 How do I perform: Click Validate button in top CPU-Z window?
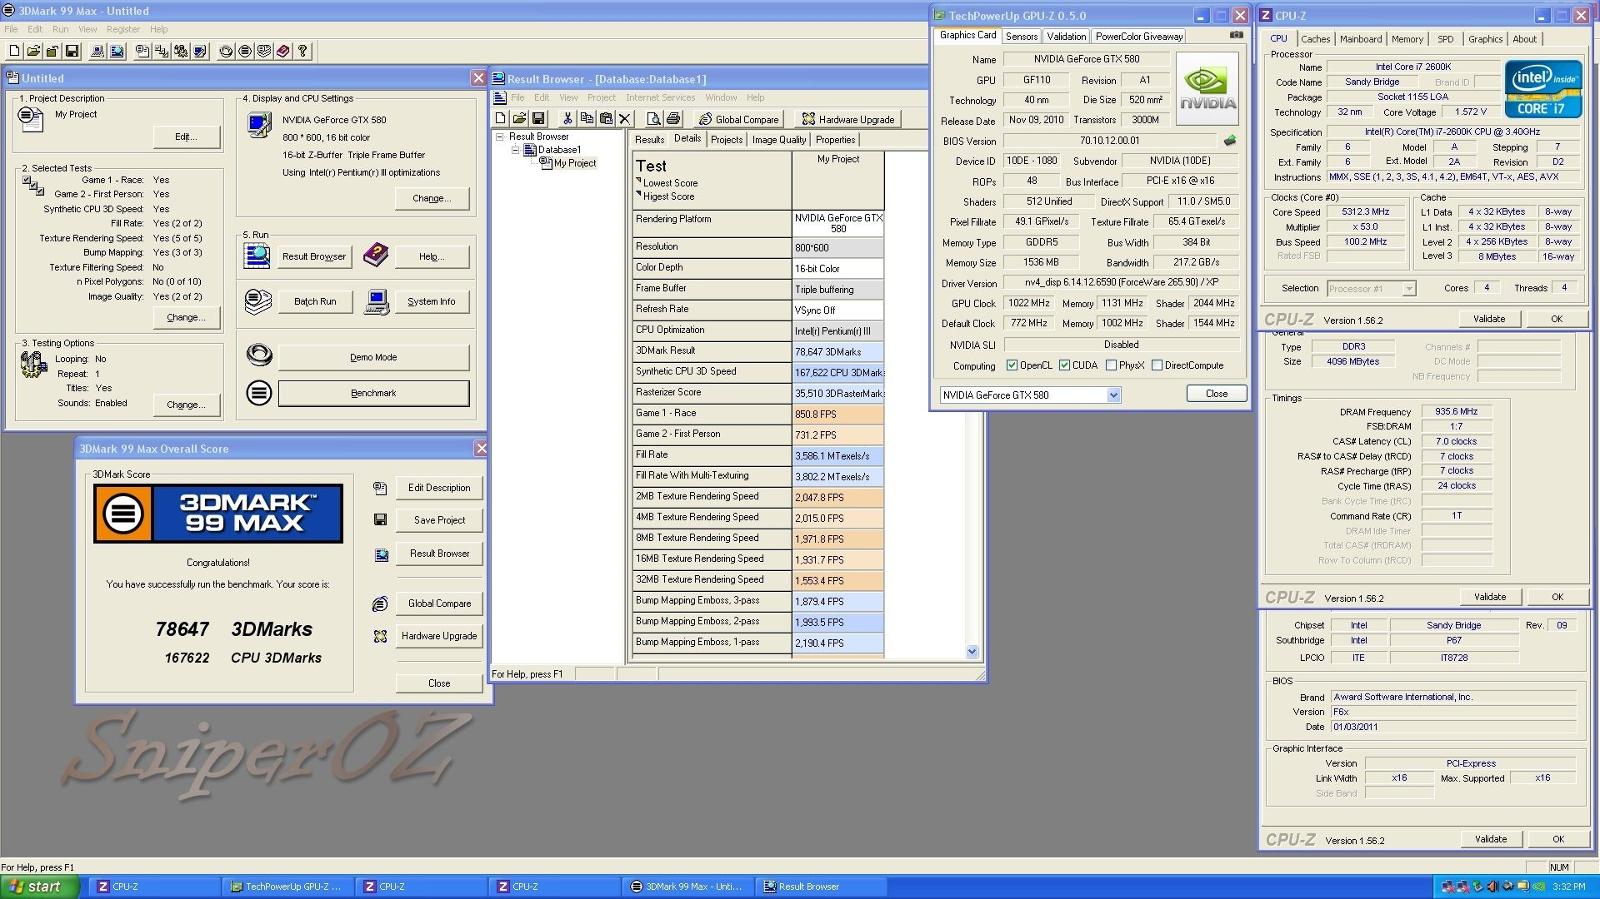point(1489,319)
